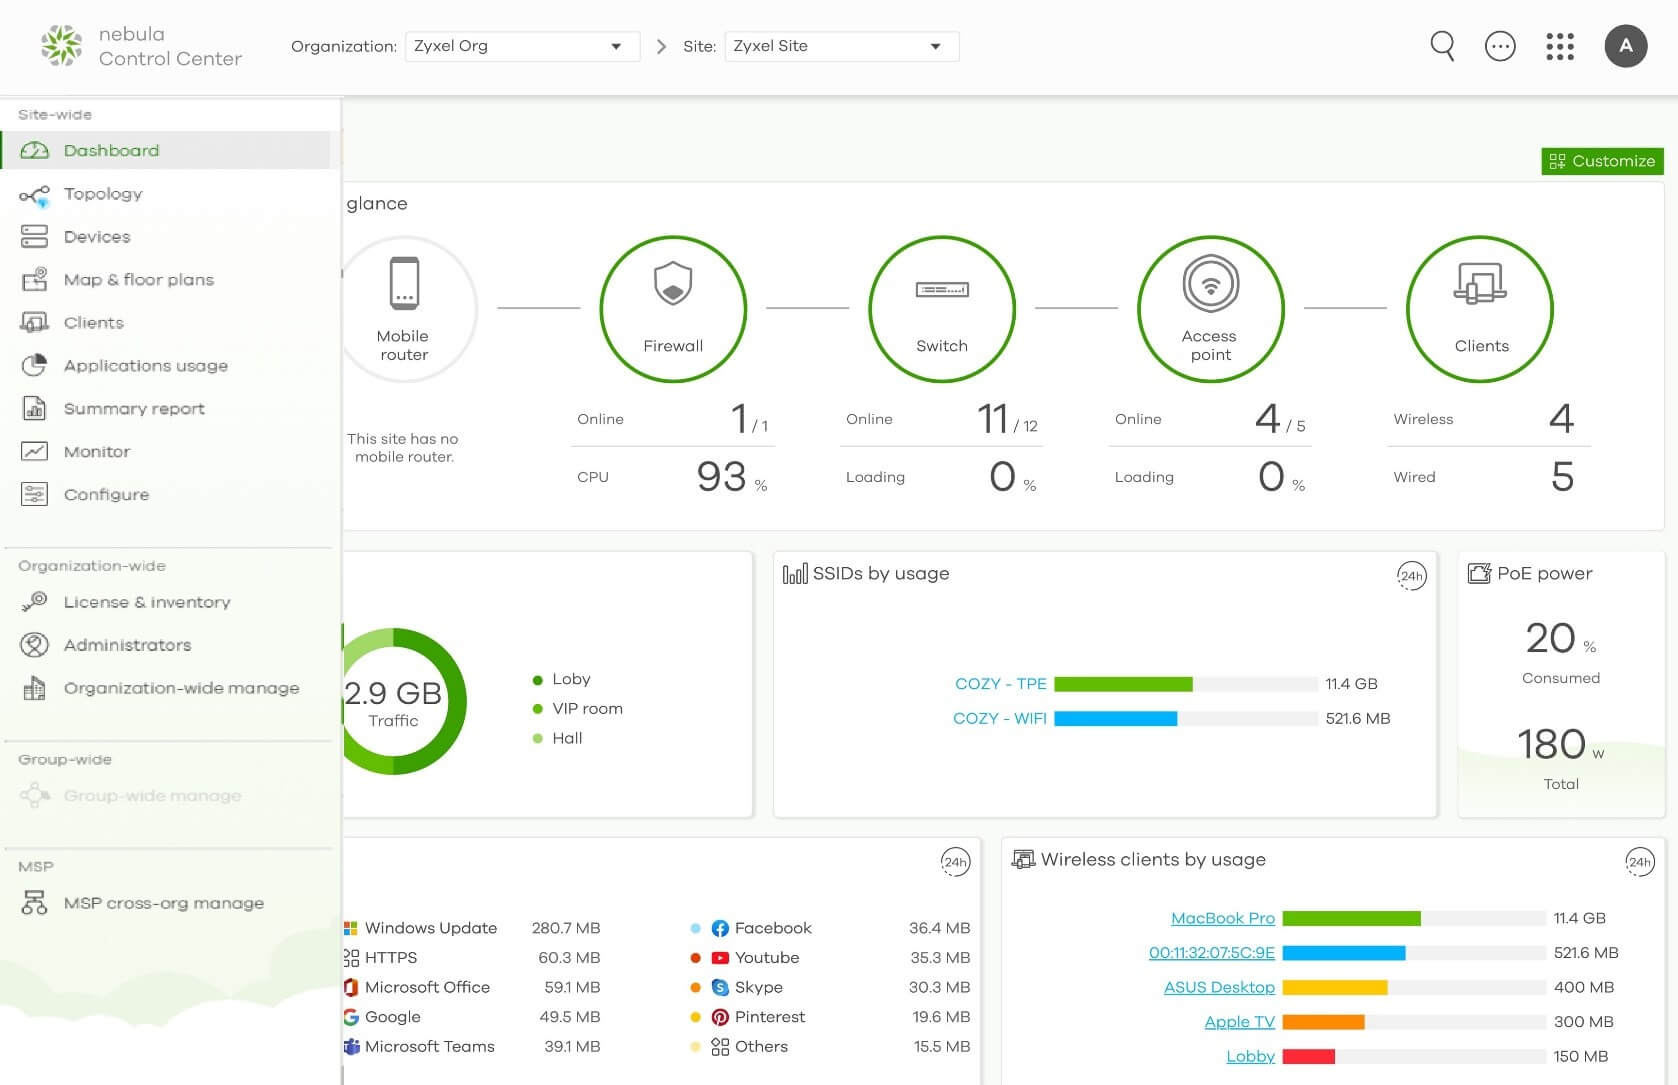This screenshot has width=1678, height=1085.
Task: Open the more options ellipsis icon
Action: (1500, 46)
